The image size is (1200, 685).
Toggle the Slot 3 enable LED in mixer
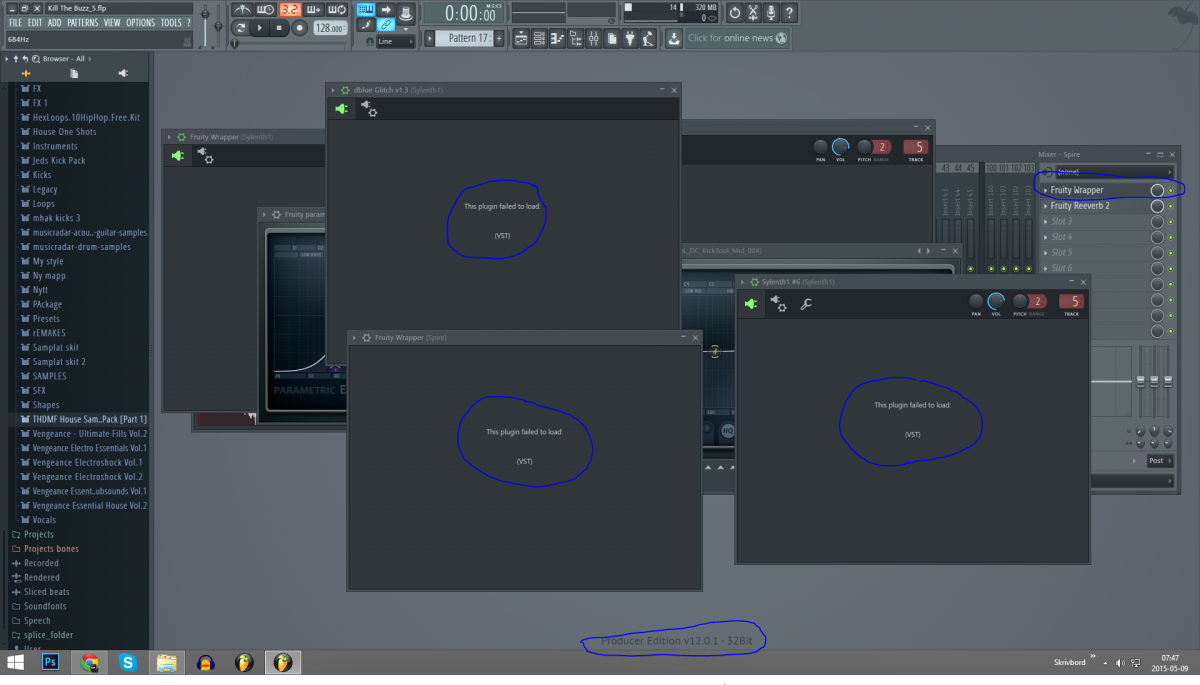tap(1171, 221)
